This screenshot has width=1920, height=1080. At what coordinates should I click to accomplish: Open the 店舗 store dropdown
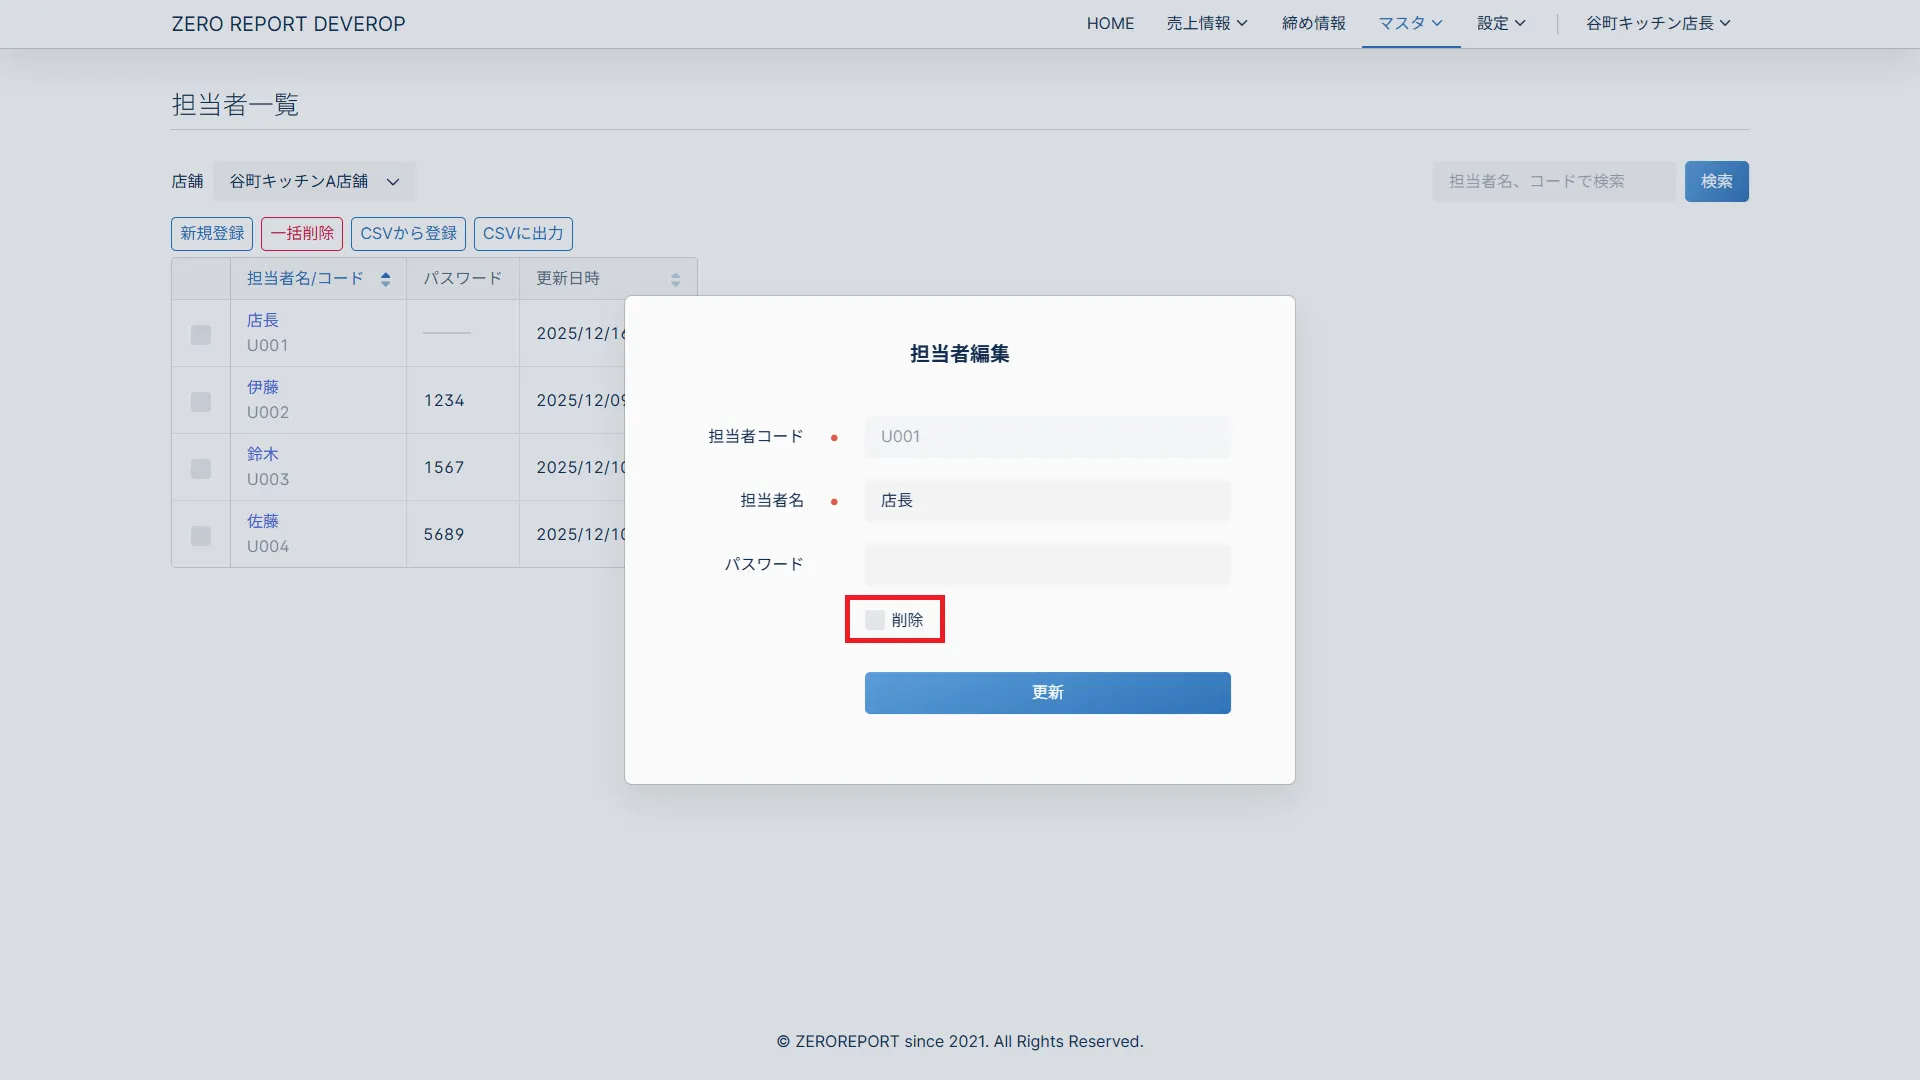coord(314,181)
